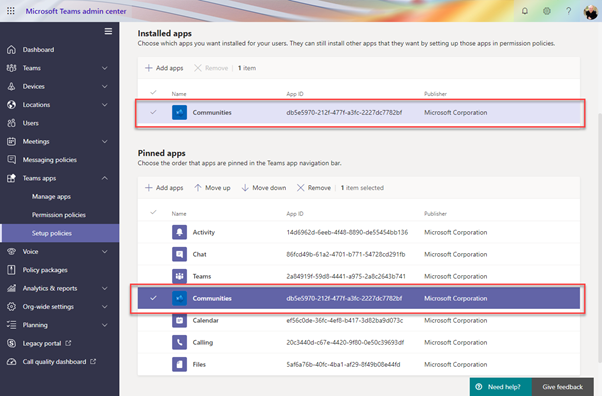Click the Need help? button

pyautogui.click(x=501, y=387)
